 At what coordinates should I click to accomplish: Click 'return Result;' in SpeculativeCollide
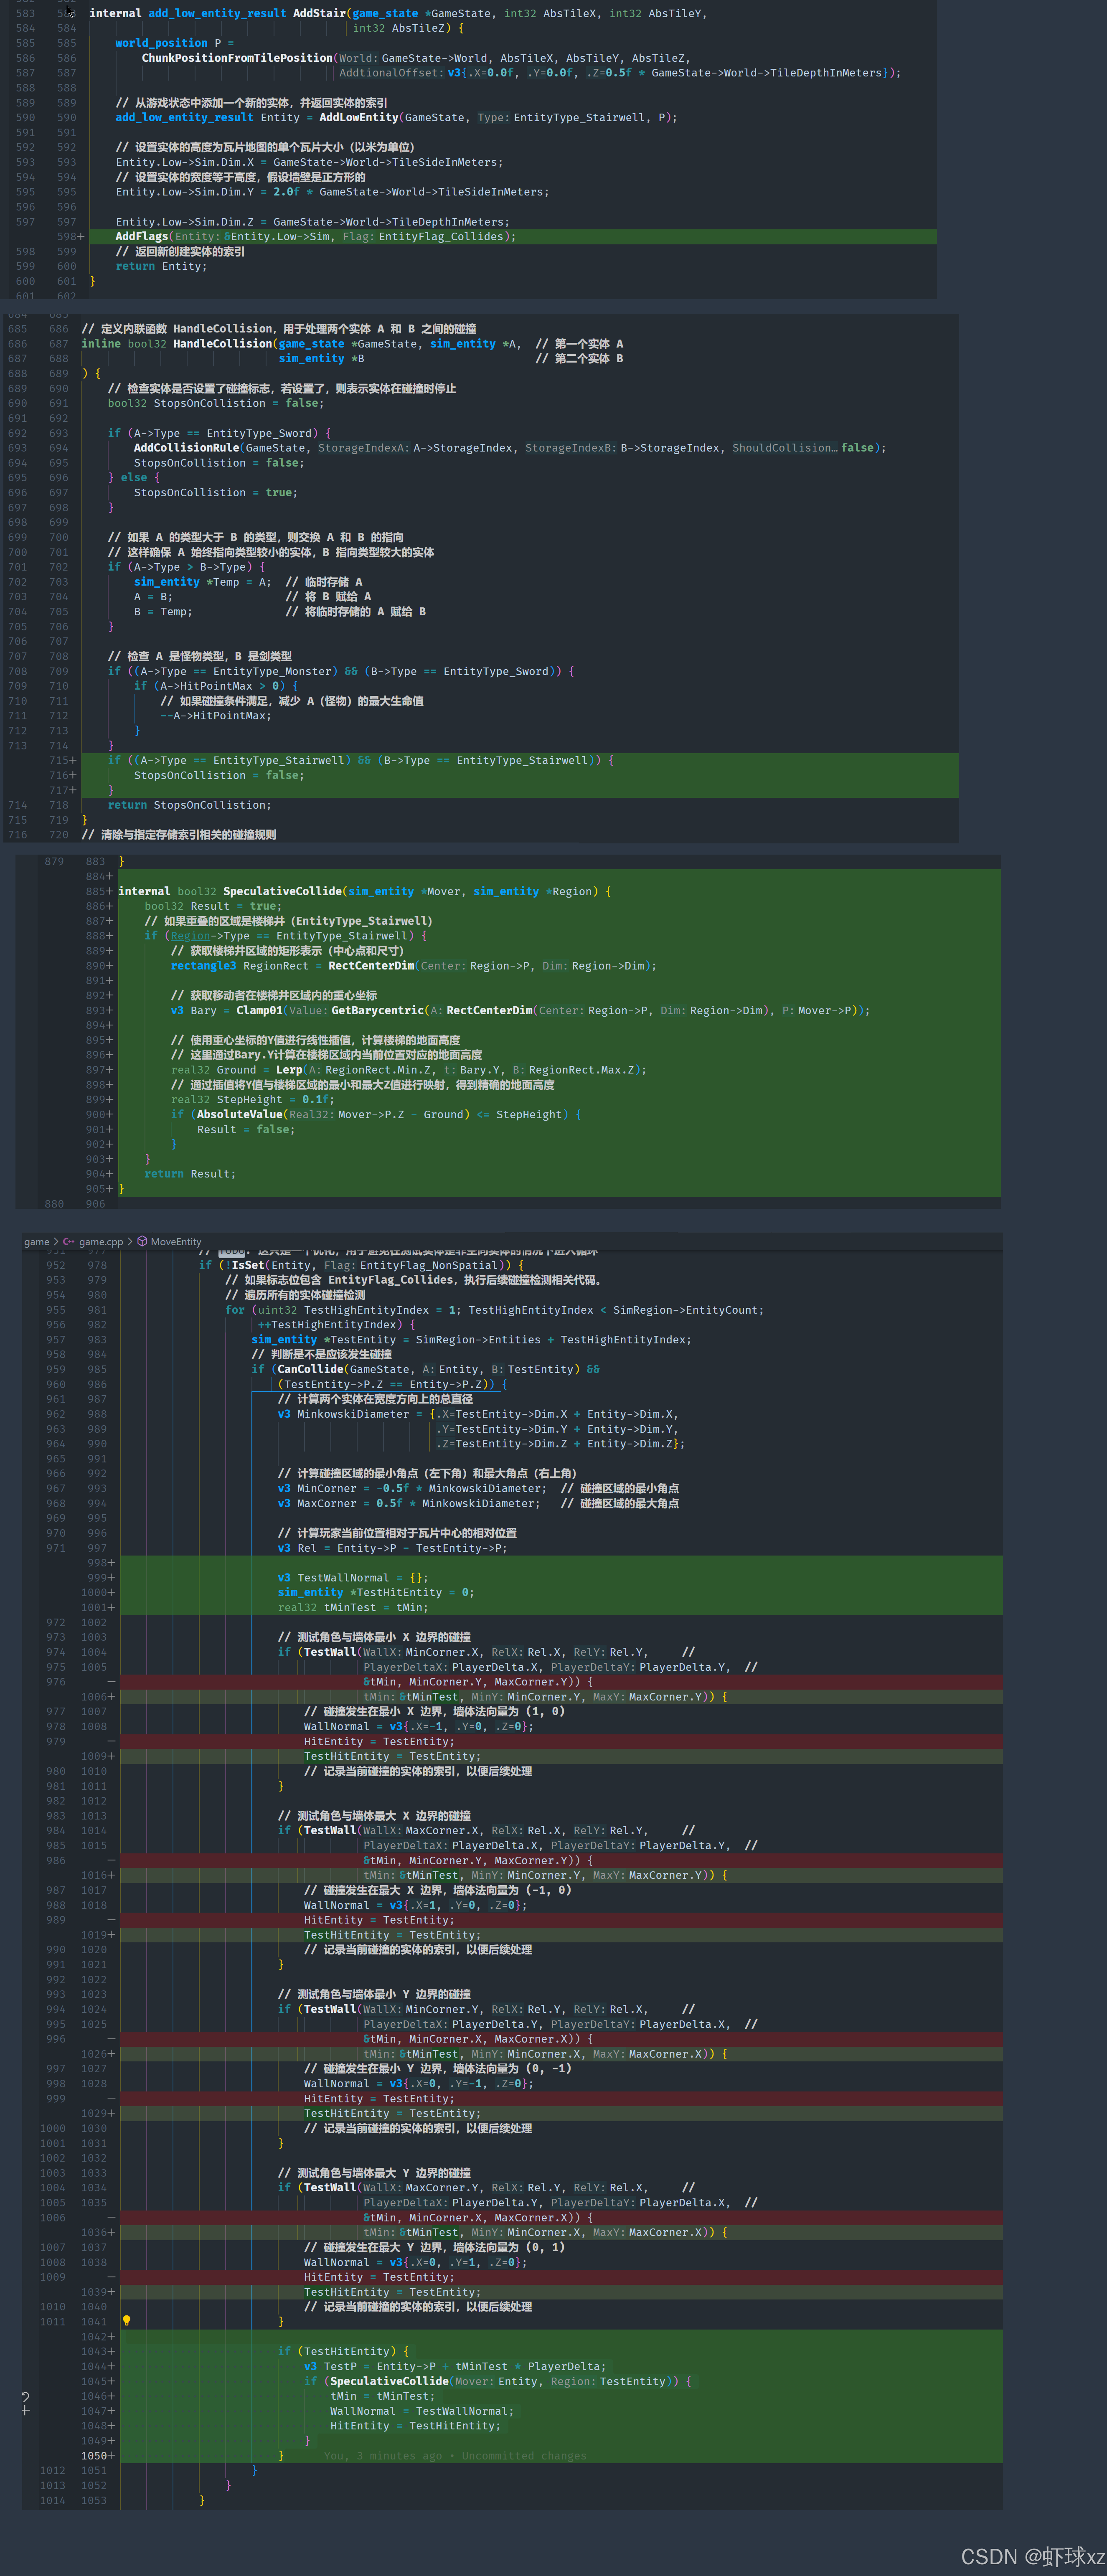tap(190, 1174)
